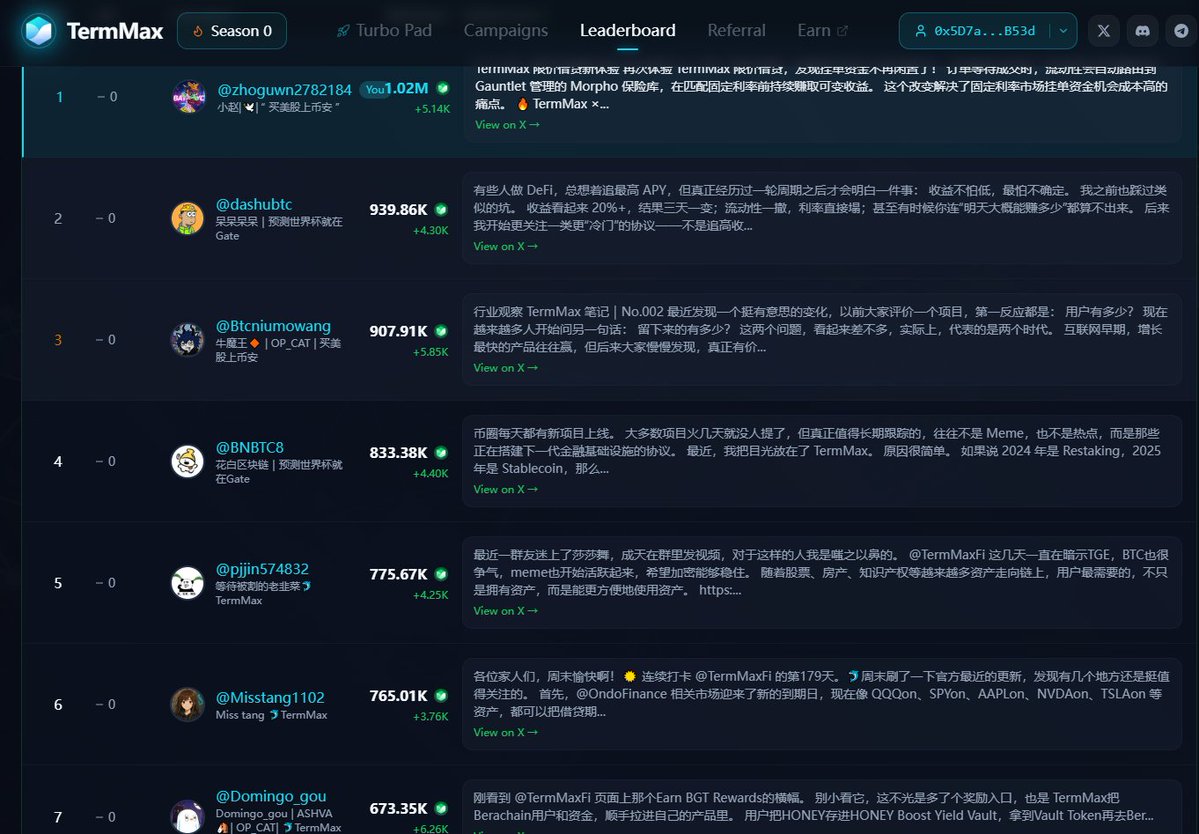Click avatar of @BNBTC8
Image resolution: width=1199 pixels, height=834 pixels.
(x=187, y=461)
